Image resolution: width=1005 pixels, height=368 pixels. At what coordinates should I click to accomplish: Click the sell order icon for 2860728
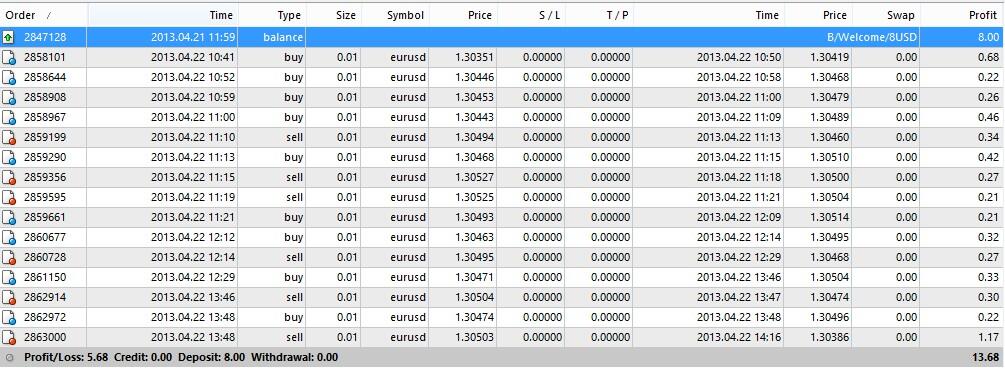click(x=8, y=257)
